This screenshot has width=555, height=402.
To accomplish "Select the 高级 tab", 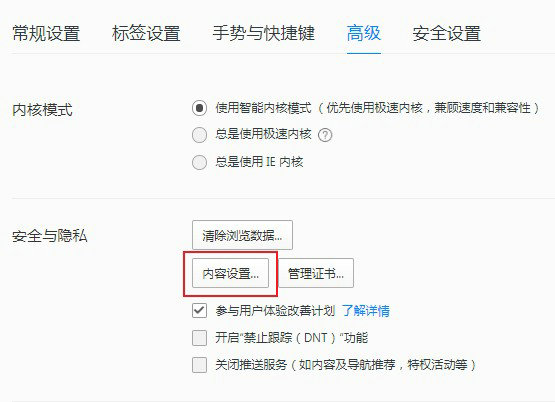I will [x=364, y=33].
